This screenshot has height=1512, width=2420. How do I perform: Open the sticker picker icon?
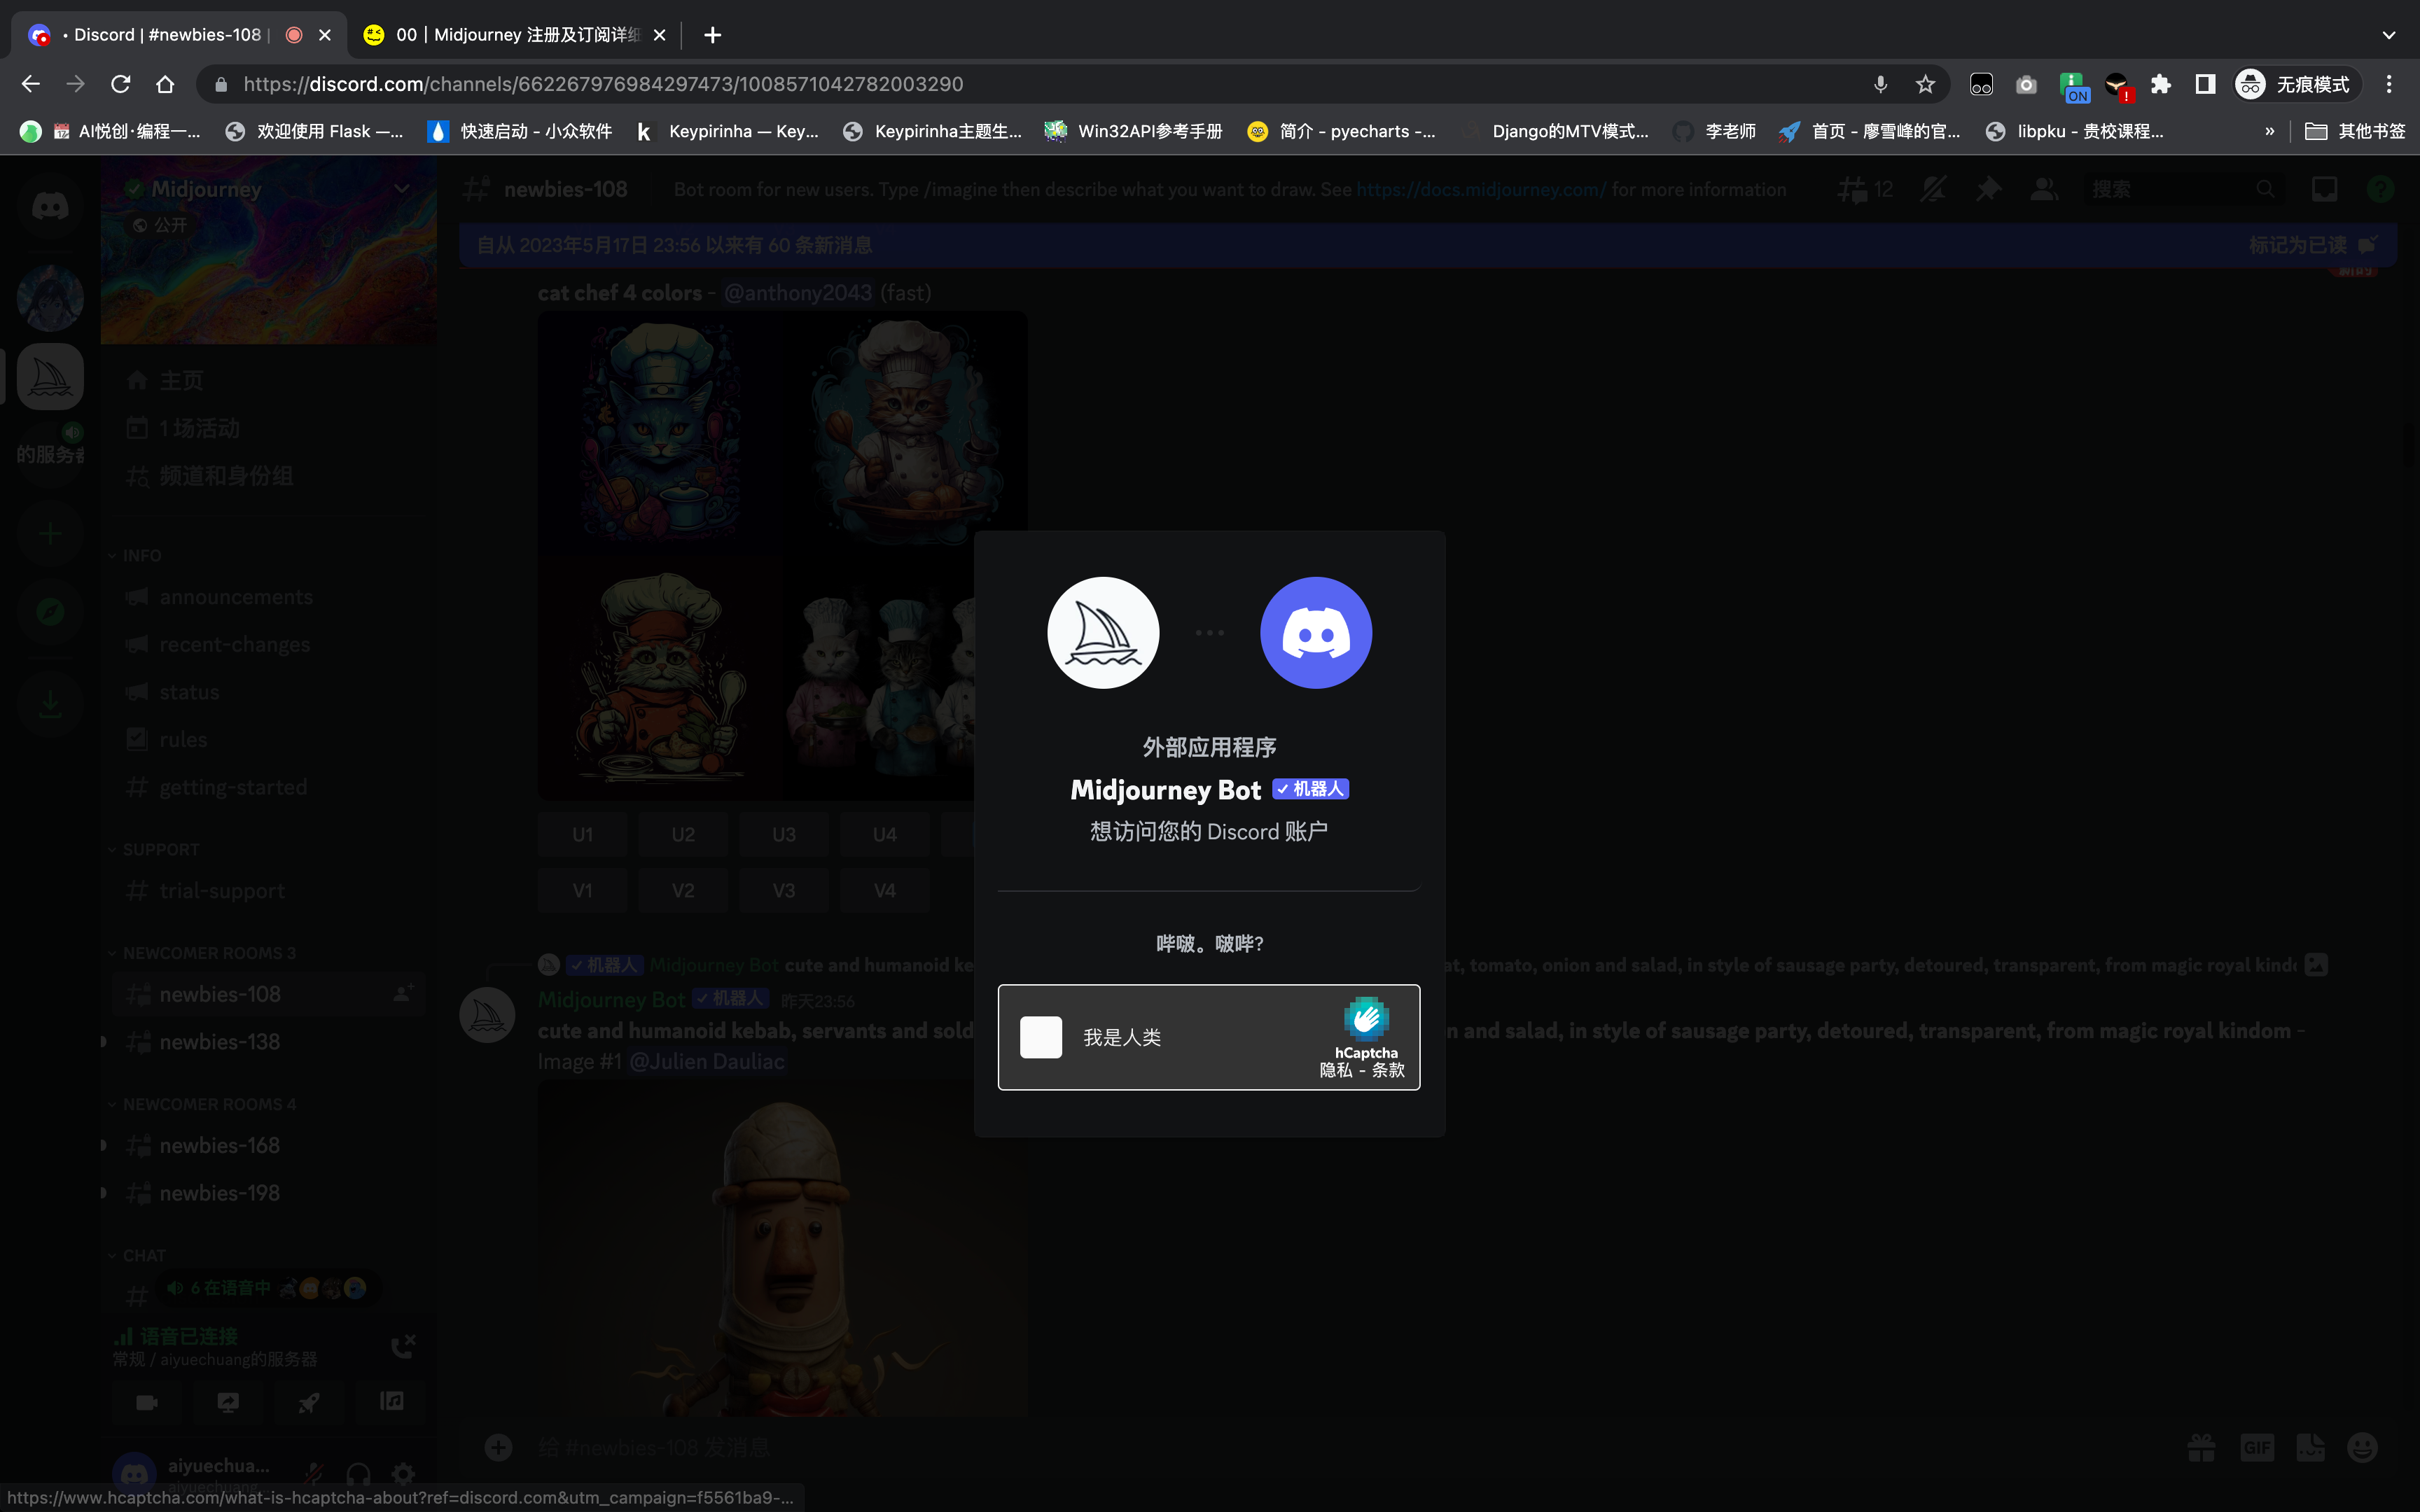[2310, 1447]
